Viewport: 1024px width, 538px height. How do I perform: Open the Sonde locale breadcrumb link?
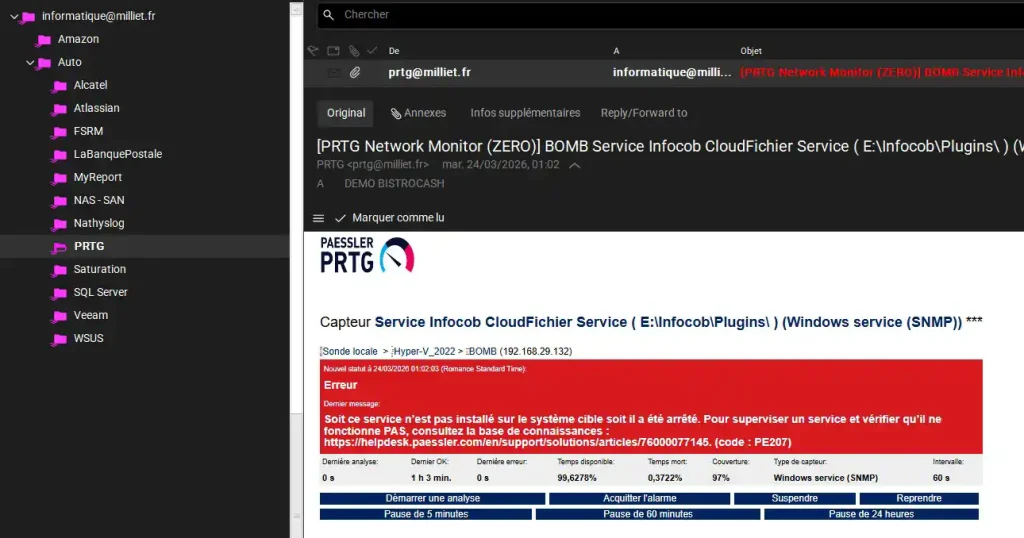tap(349, 351)
